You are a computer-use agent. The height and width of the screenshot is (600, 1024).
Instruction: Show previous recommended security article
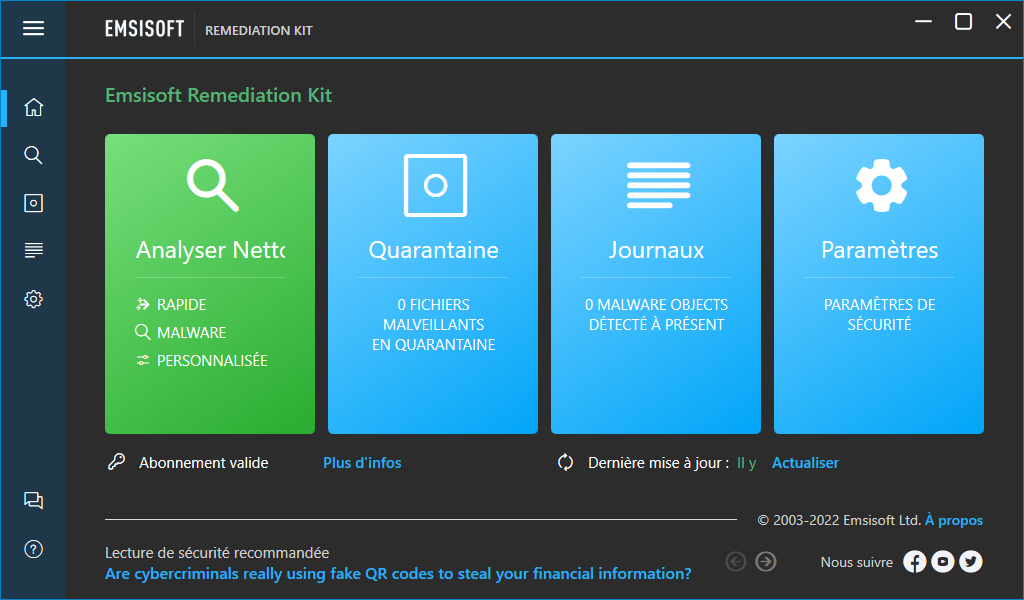click(x=735, y=561)
